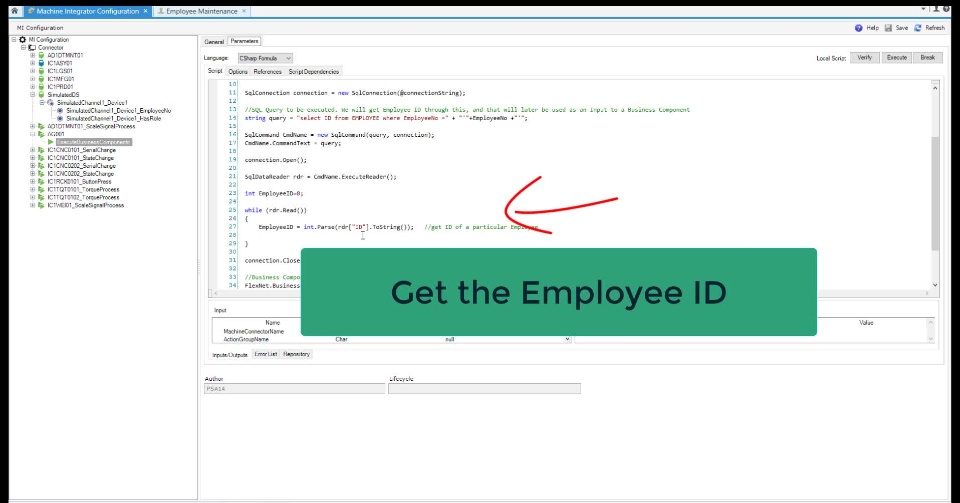Collapse the MI Configuration root node

pyautogui.click(x=14, y=40)
